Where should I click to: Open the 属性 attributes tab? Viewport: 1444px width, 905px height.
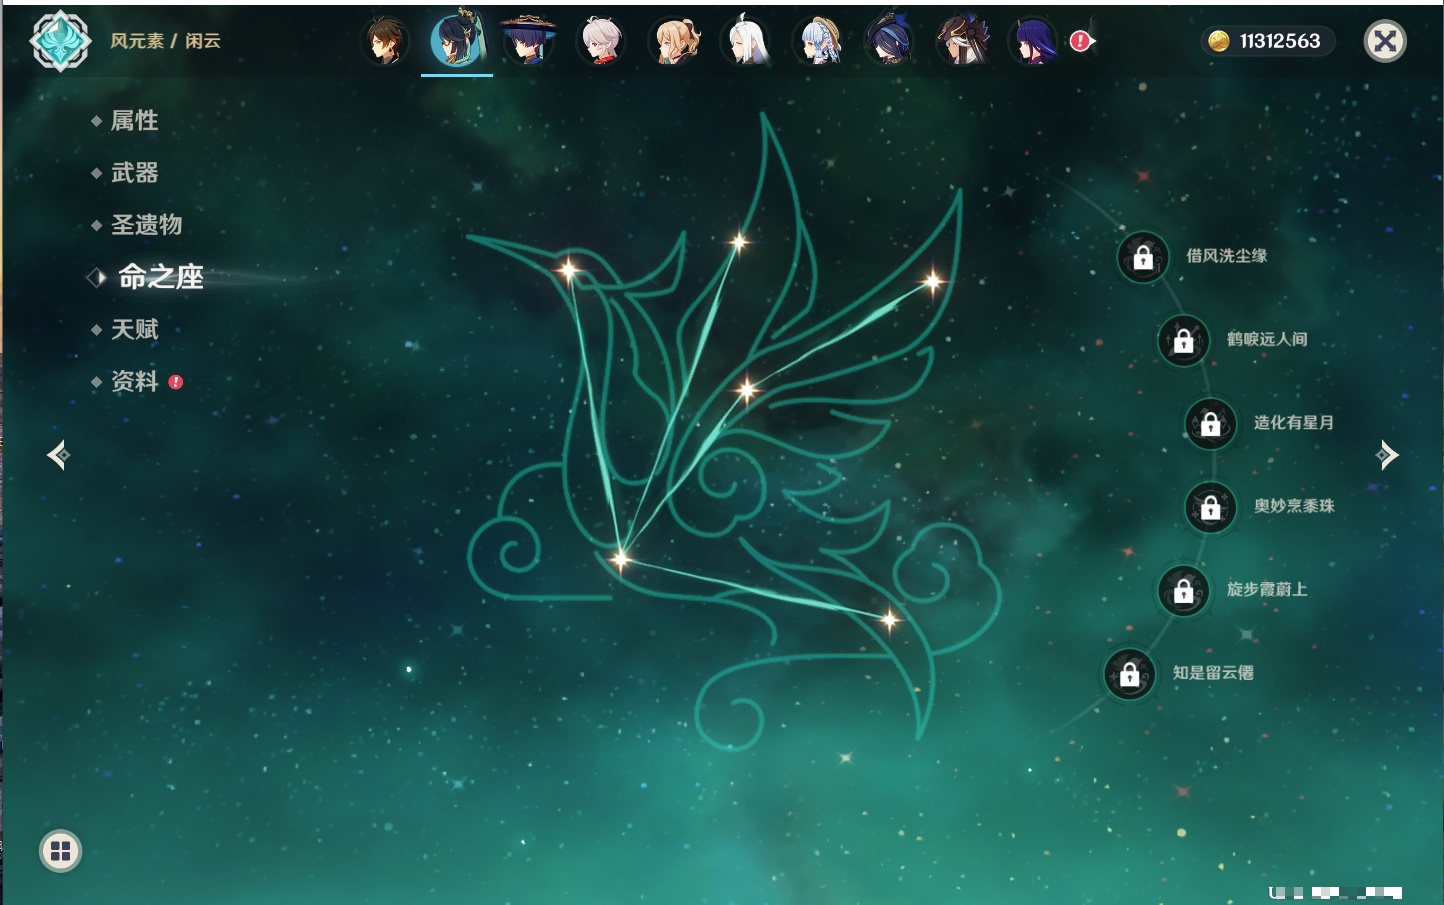[134, 121]
